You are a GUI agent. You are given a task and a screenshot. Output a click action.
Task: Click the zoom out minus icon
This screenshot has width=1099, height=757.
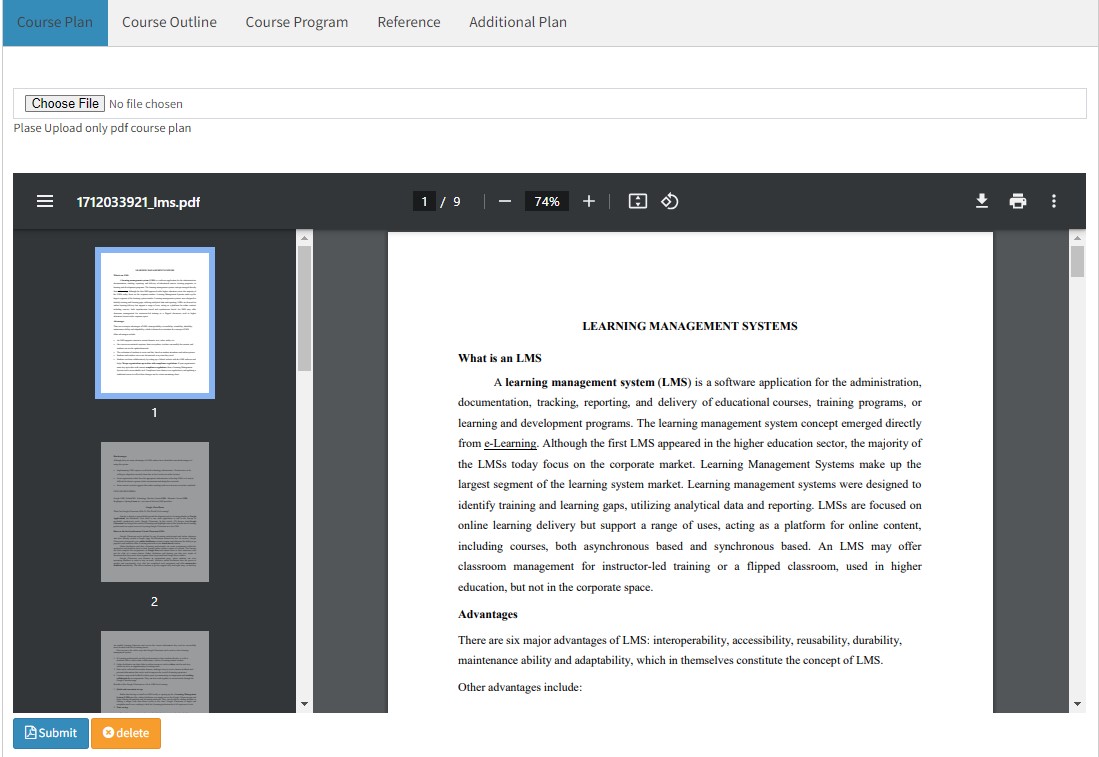pos(505,201)
